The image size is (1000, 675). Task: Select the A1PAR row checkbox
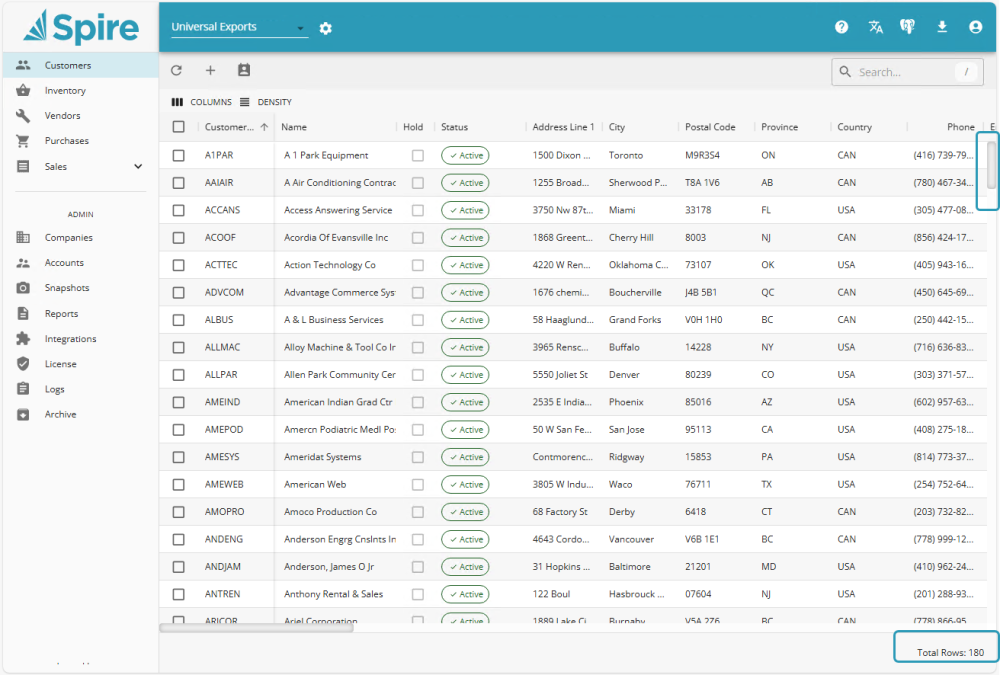point(179,155)
